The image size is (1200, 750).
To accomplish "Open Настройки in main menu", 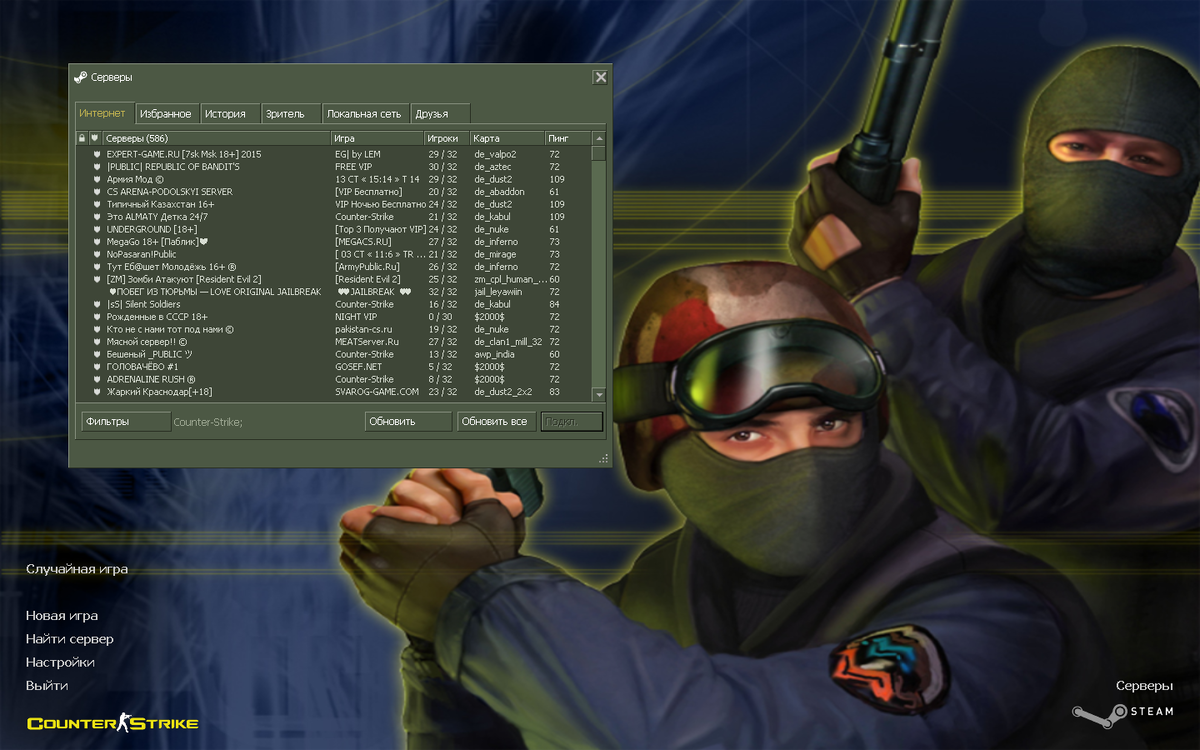I will (60, 662).
